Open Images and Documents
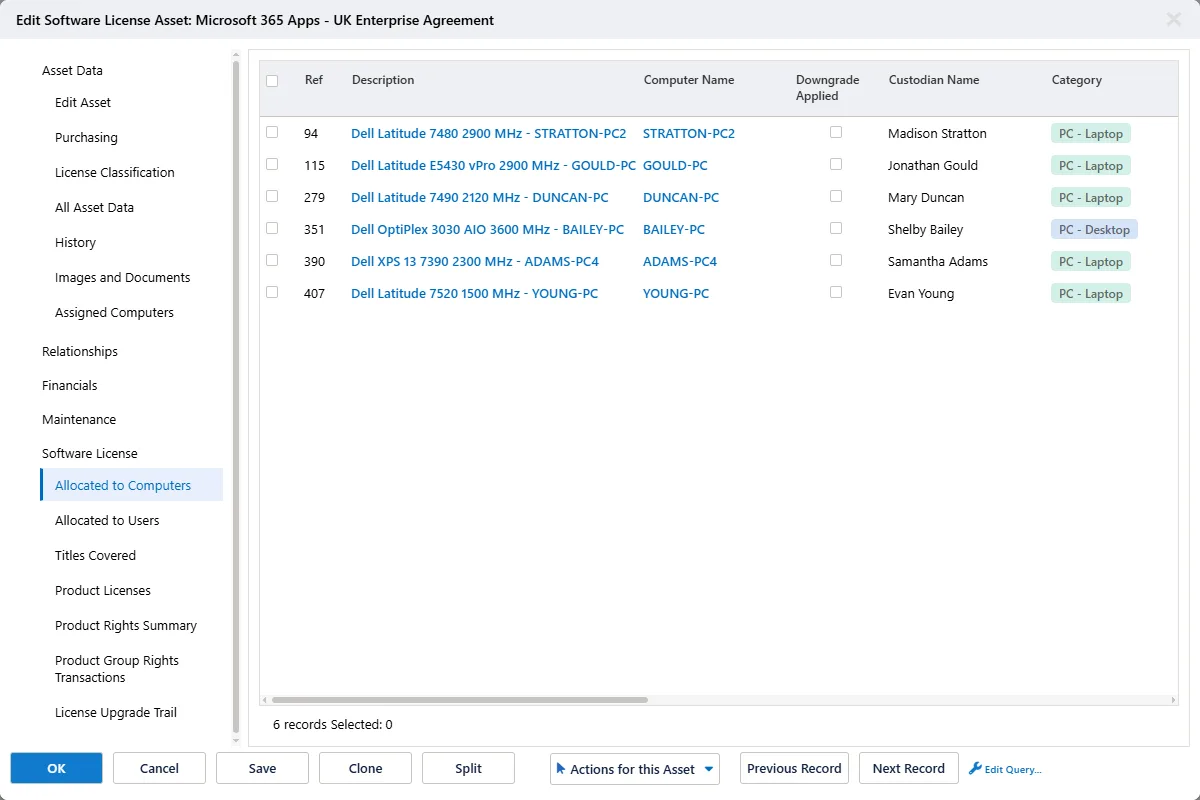This screenshot has width=1200, height=800. point(122,278)
